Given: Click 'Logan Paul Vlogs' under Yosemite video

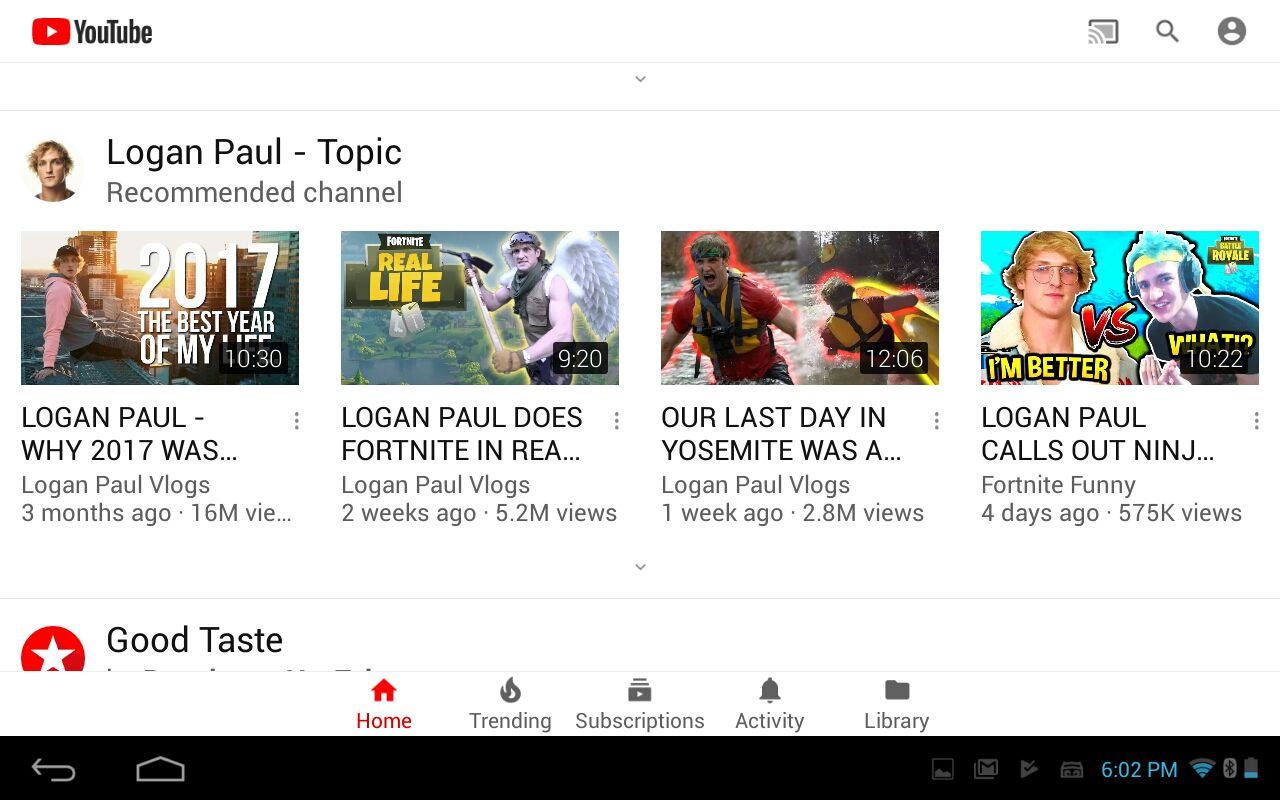Looking at the screenshot, I should coord(755,485).
